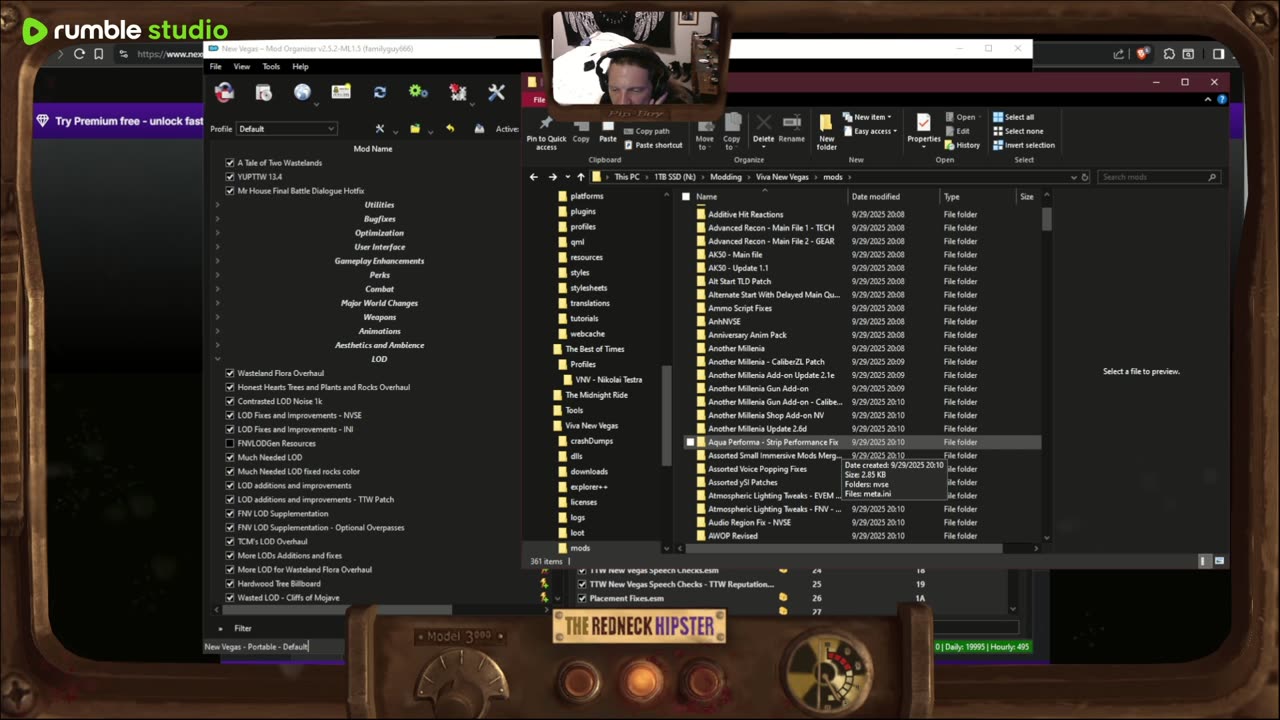Go forward with Explorer's forward arrow

(x=552, y=177)
